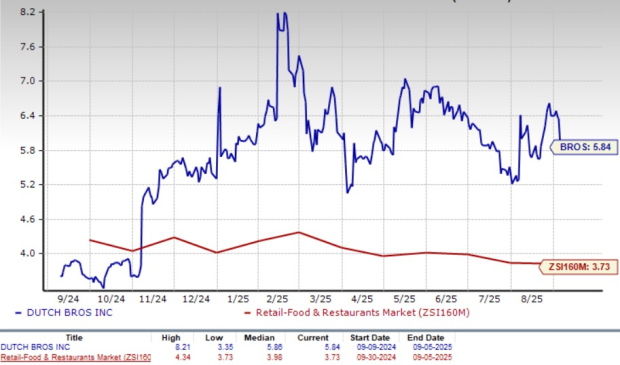Select the DUTCH BROS INC legend entry
This screenshot has width=620, height=365.
click(64, 313)
